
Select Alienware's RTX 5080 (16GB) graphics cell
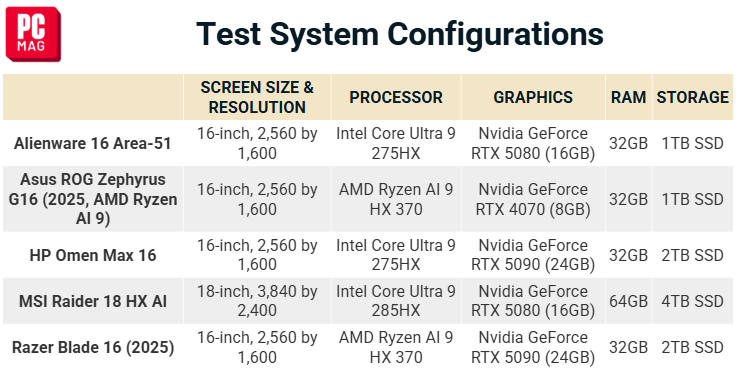(x=533, y=143)
